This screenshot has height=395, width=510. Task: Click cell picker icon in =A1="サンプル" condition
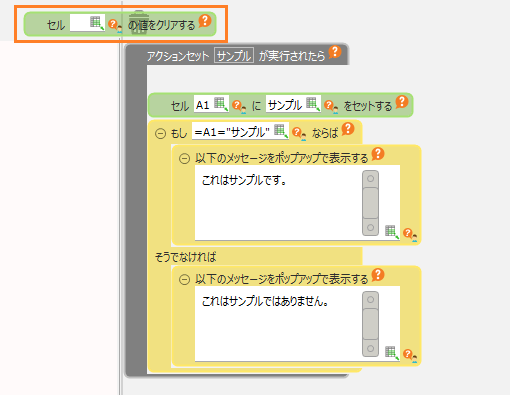(281, 131)
